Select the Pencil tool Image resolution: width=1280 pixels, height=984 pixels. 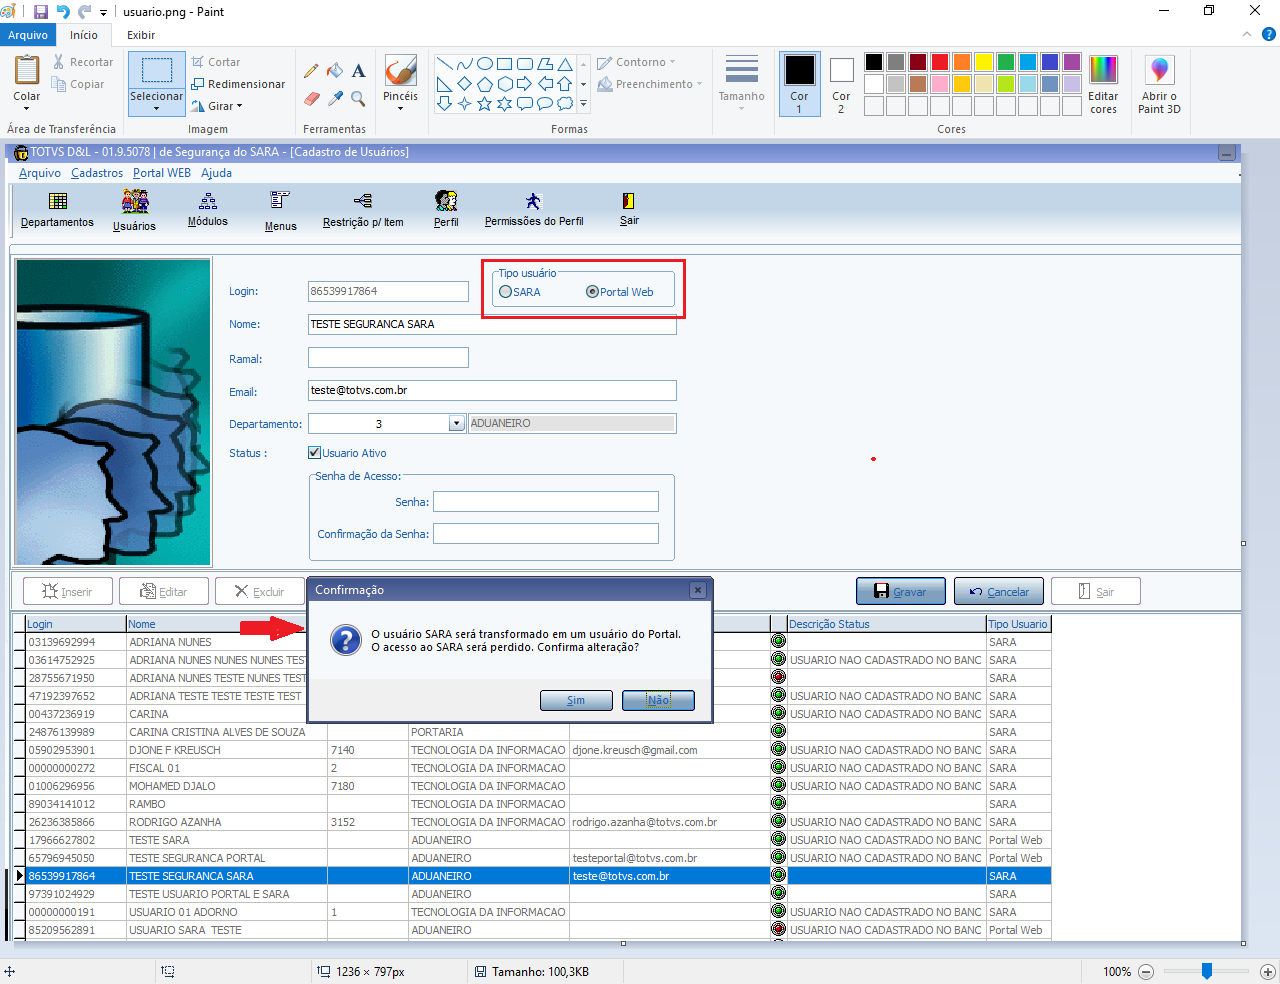point(311,71)
